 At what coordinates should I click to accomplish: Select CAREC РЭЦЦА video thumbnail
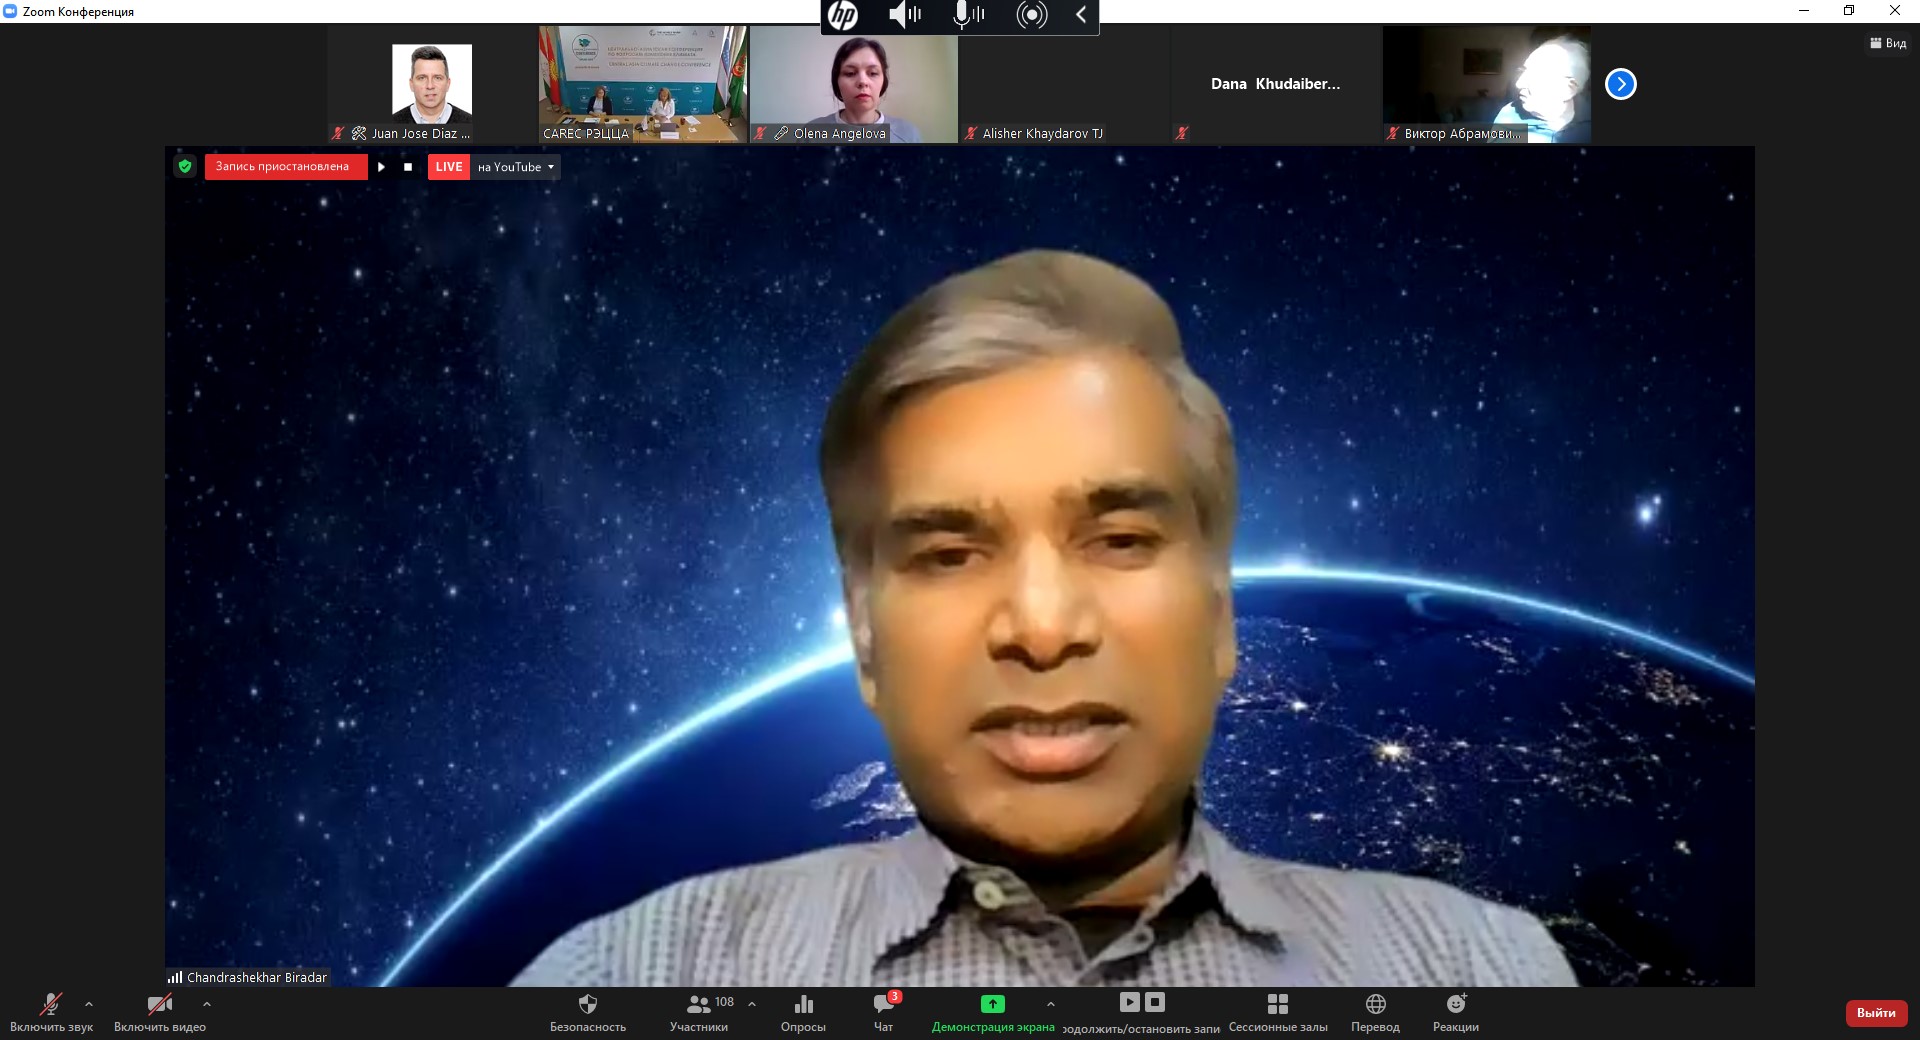click(x=643, y=84)
